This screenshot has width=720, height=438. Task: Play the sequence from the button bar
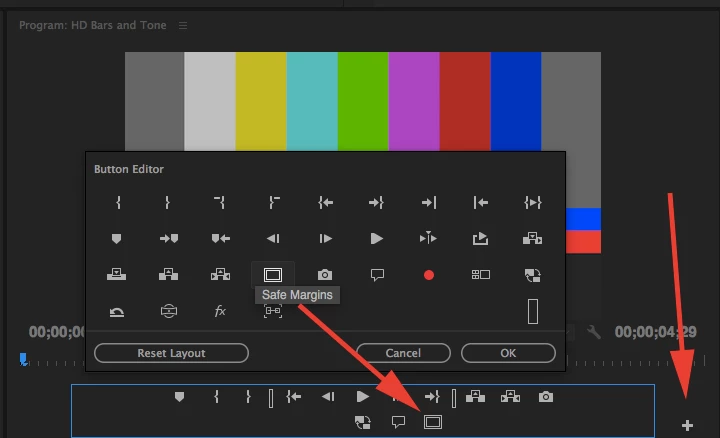(x=362, y=397)
